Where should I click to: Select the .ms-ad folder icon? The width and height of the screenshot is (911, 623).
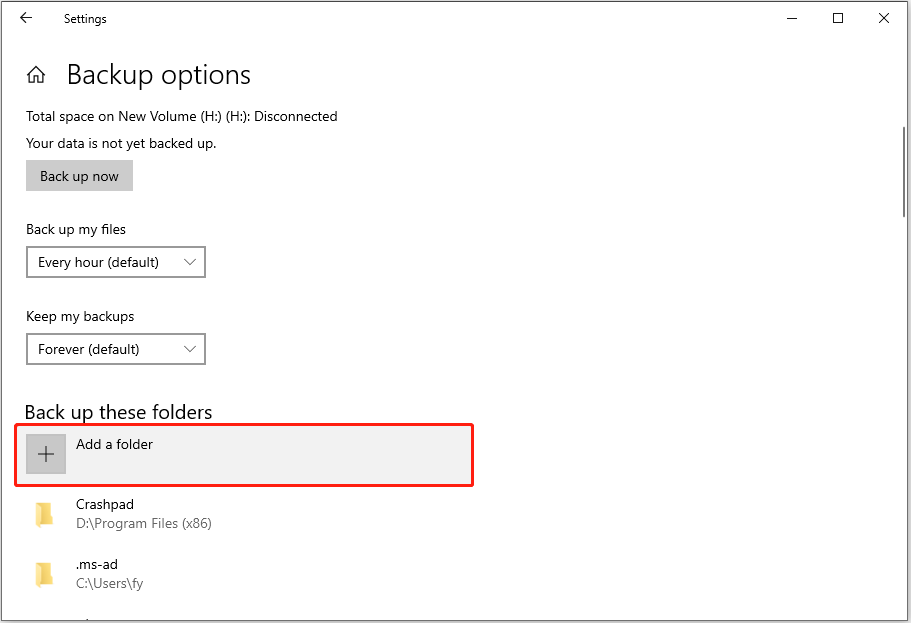(44, 573)
